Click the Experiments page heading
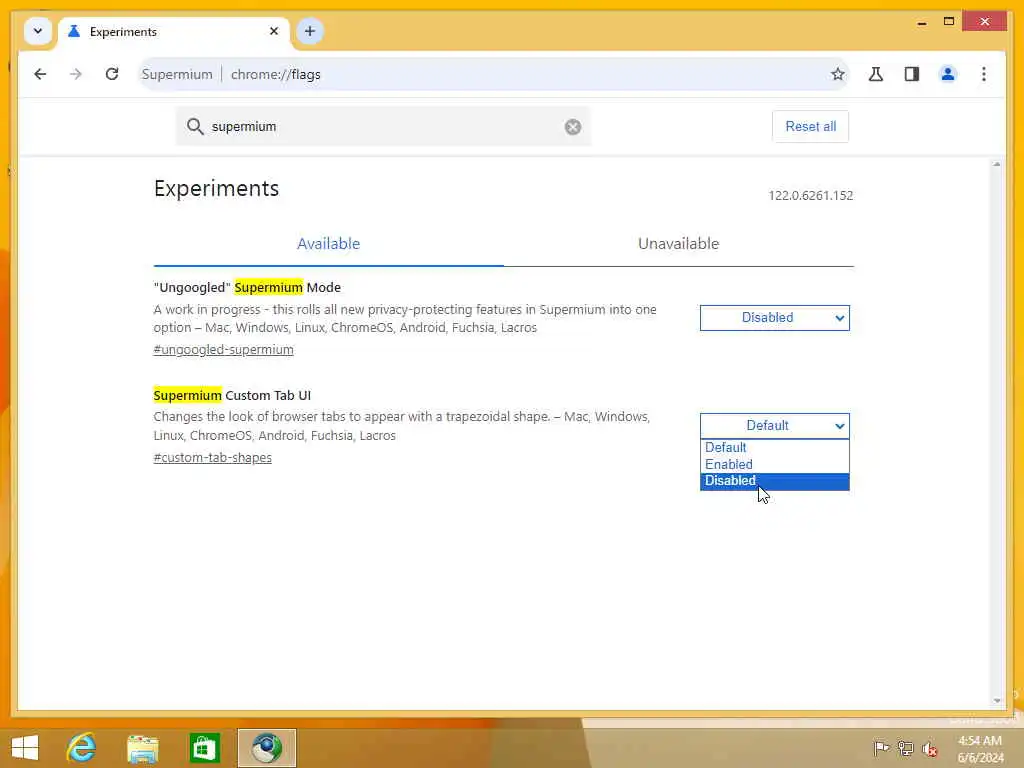This screenshot has height=768, width=1024. (x=216, y=188)
